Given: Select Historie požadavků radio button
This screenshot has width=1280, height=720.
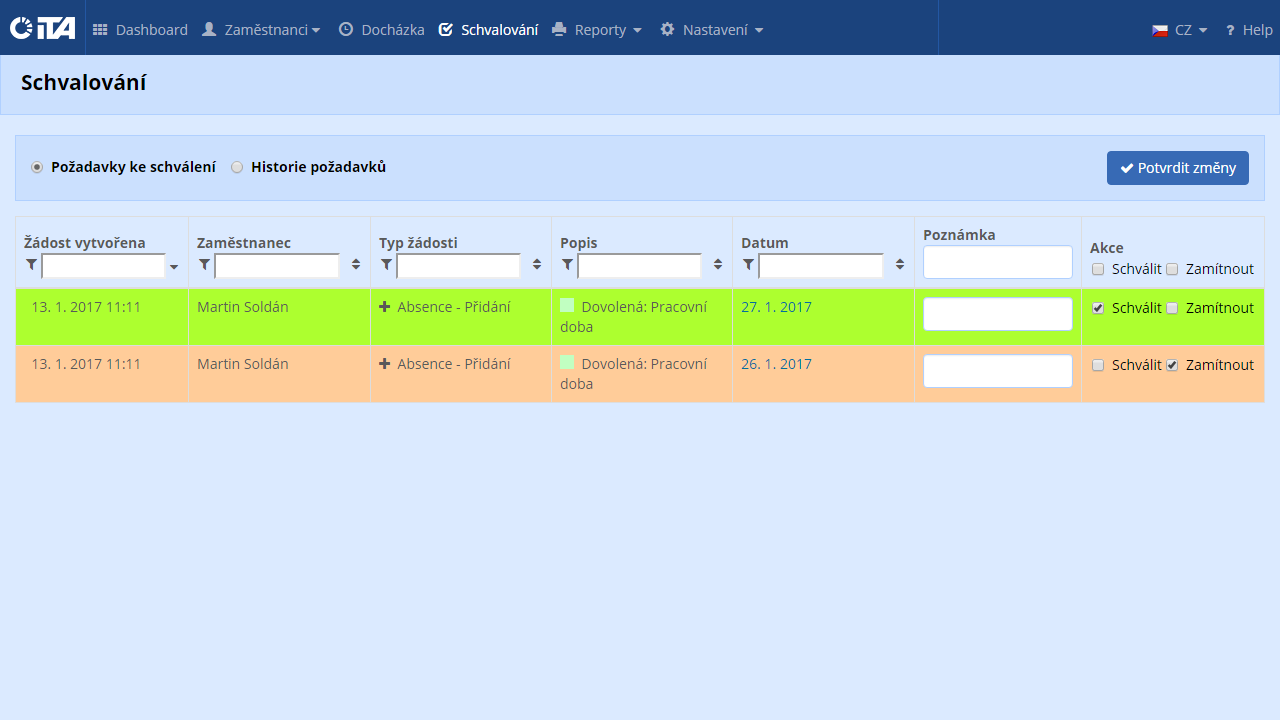Looking at the screenshot, I should coord(237,167).
